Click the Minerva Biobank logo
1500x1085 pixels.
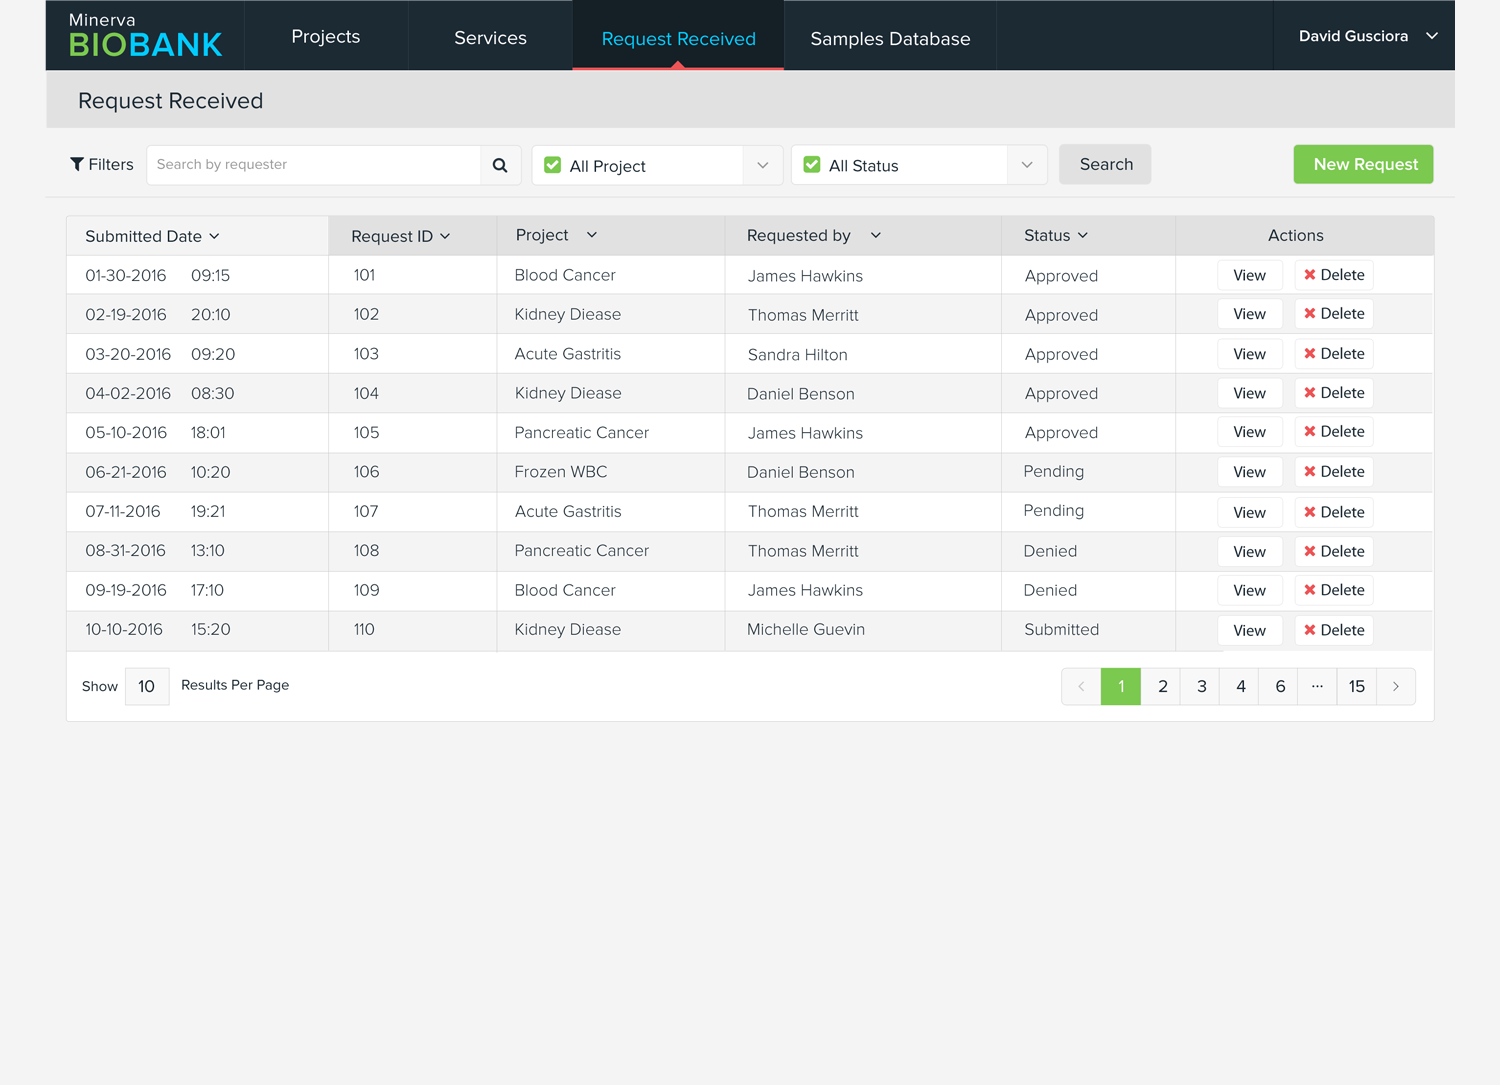145,36
